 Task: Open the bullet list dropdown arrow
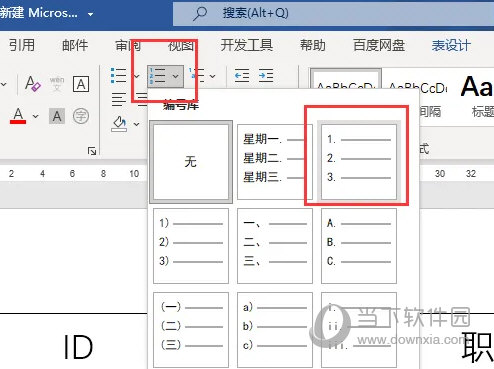(136, 76)
